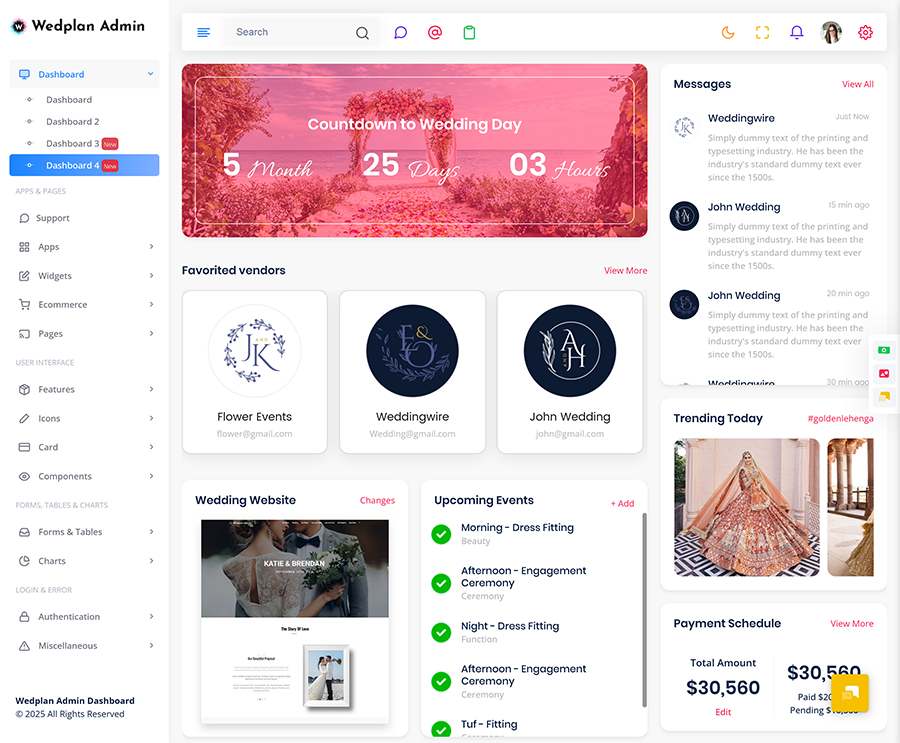Expand the Forms & Tables menu
The width and height of the screenshot is (900, 743).
(84, 532)
